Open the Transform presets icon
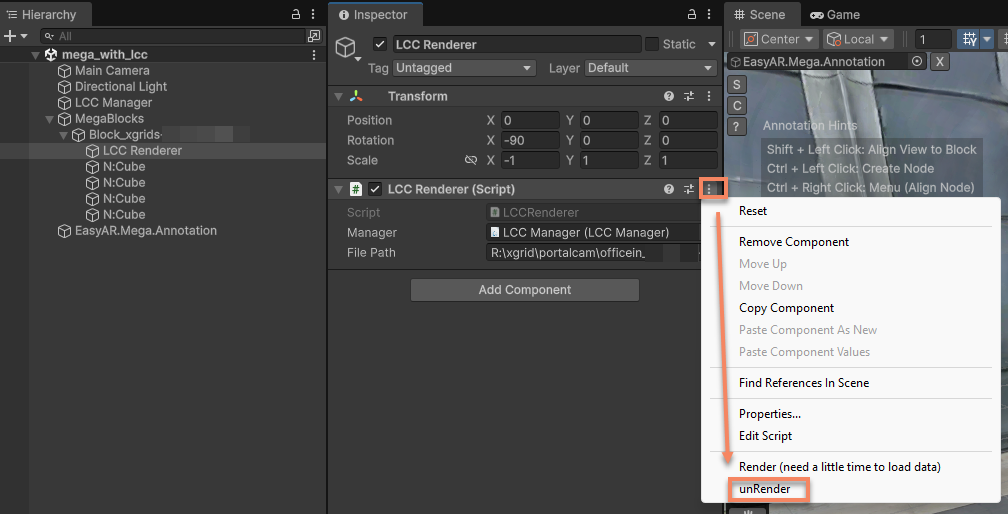The width and height of the screenshot is (1008, 514). pyautogui.click(x=689, y=96)
